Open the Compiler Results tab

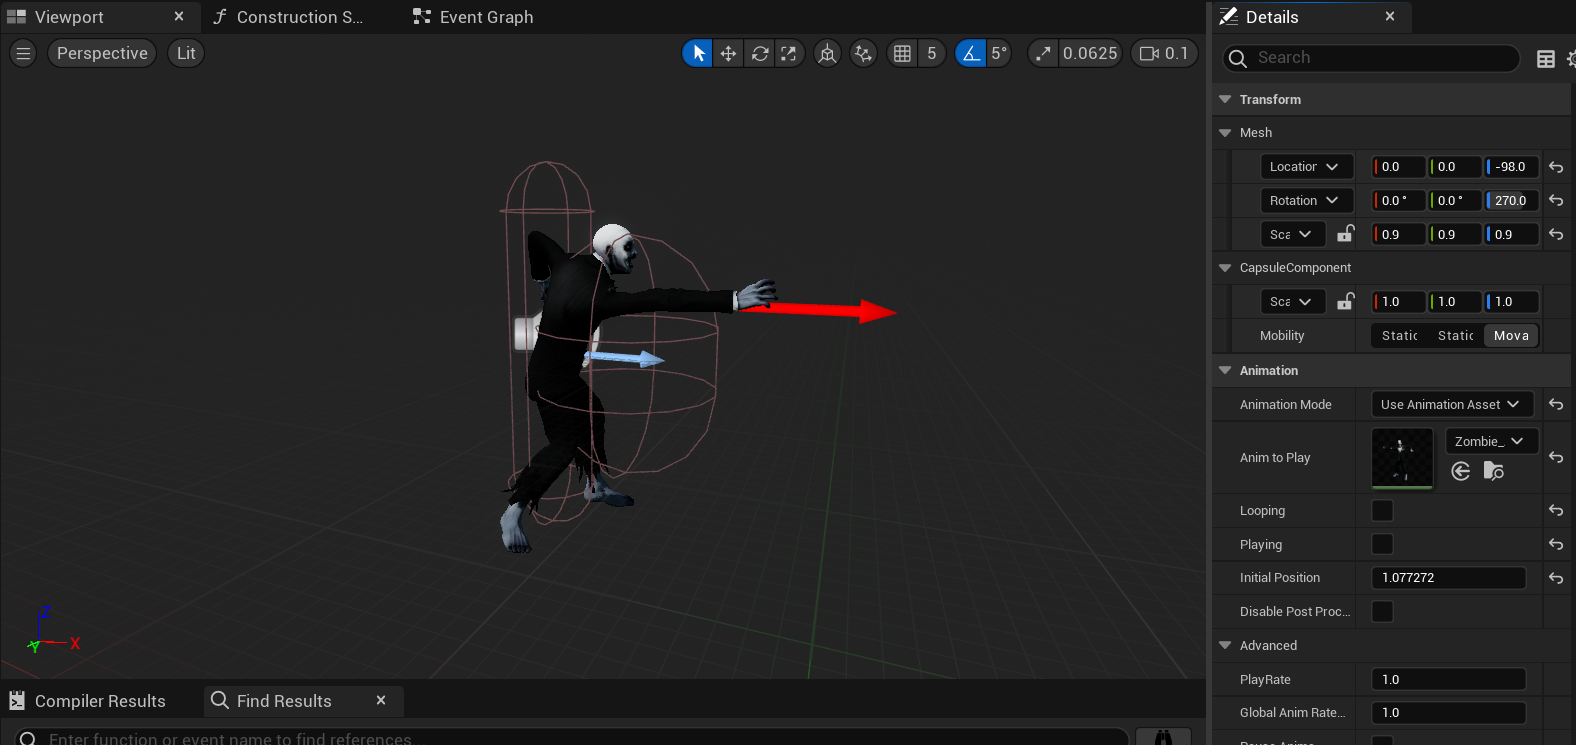click(x=100, y=701)
